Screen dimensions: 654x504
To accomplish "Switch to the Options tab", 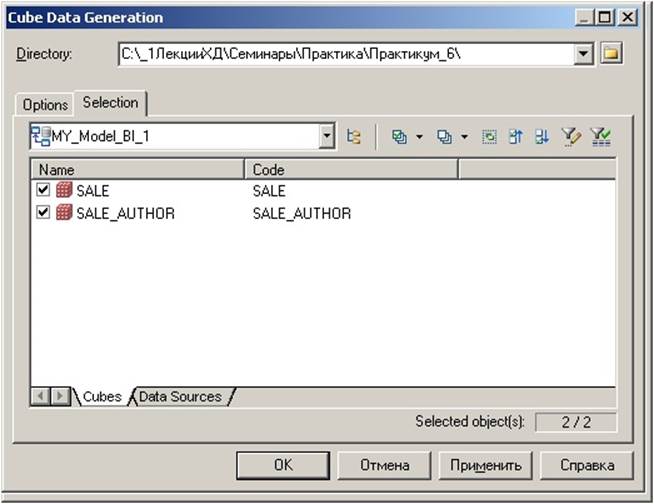I will [x=45, y=105].
